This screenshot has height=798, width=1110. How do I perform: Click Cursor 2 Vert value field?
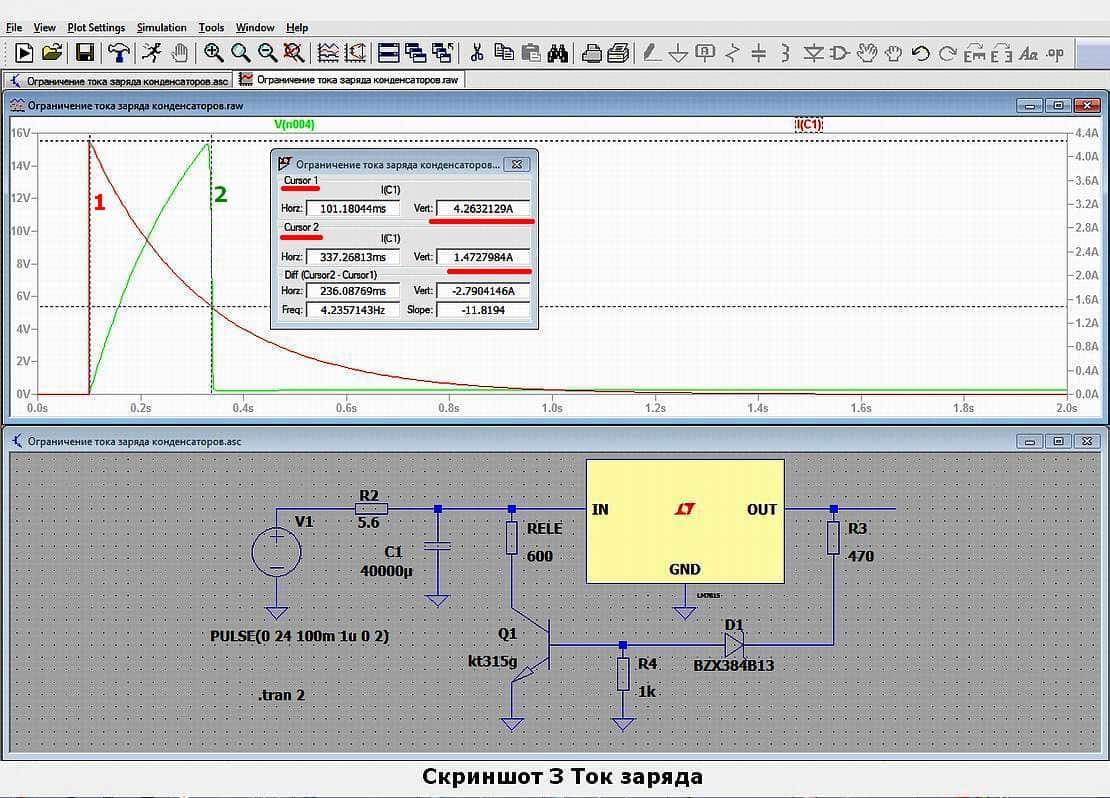click(483, 257)
